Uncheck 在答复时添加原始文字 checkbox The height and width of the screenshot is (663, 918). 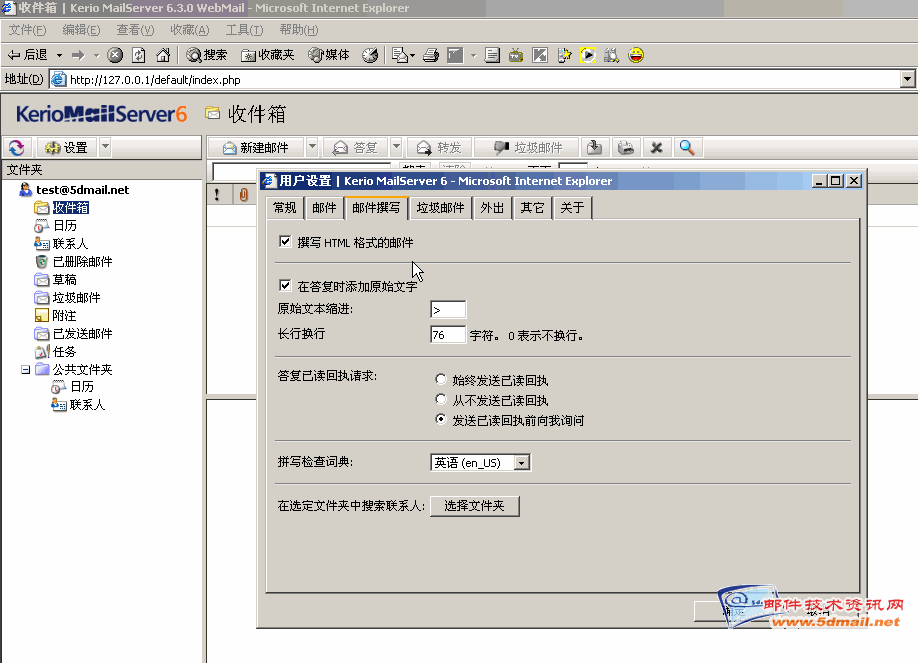point(285,286)
